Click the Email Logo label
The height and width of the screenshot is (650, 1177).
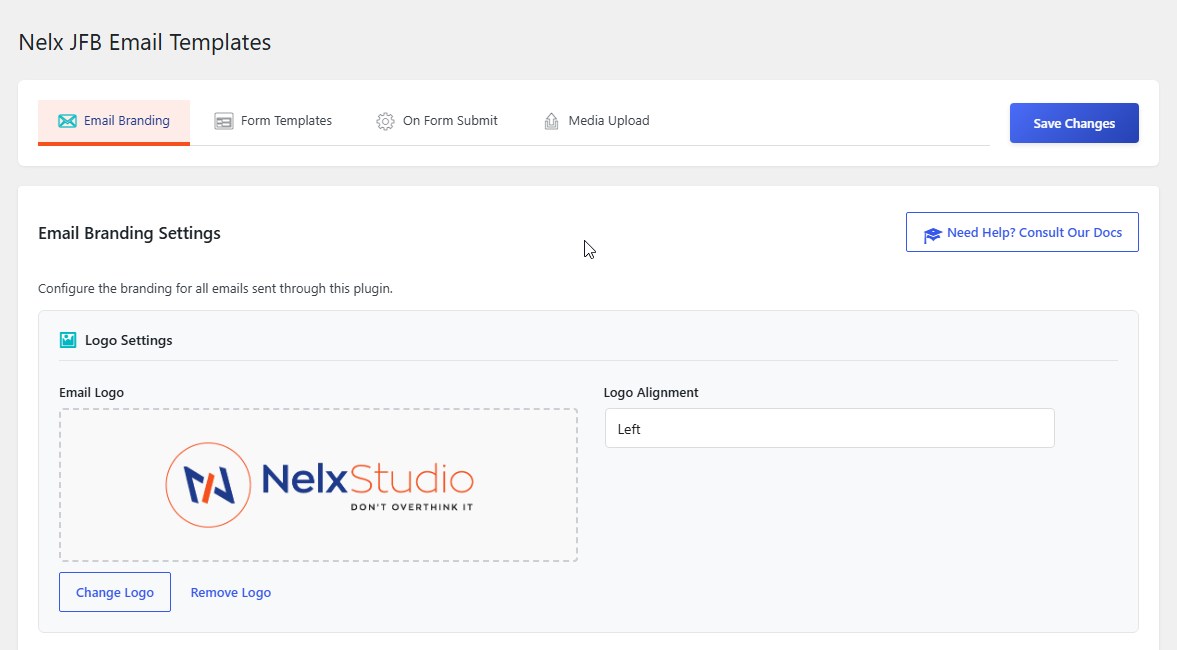click(92, 393)
